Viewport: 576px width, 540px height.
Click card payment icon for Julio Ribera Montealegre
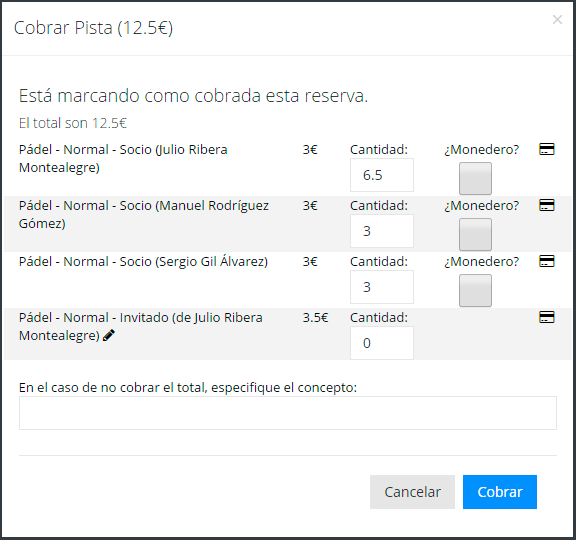coord(546,149)
